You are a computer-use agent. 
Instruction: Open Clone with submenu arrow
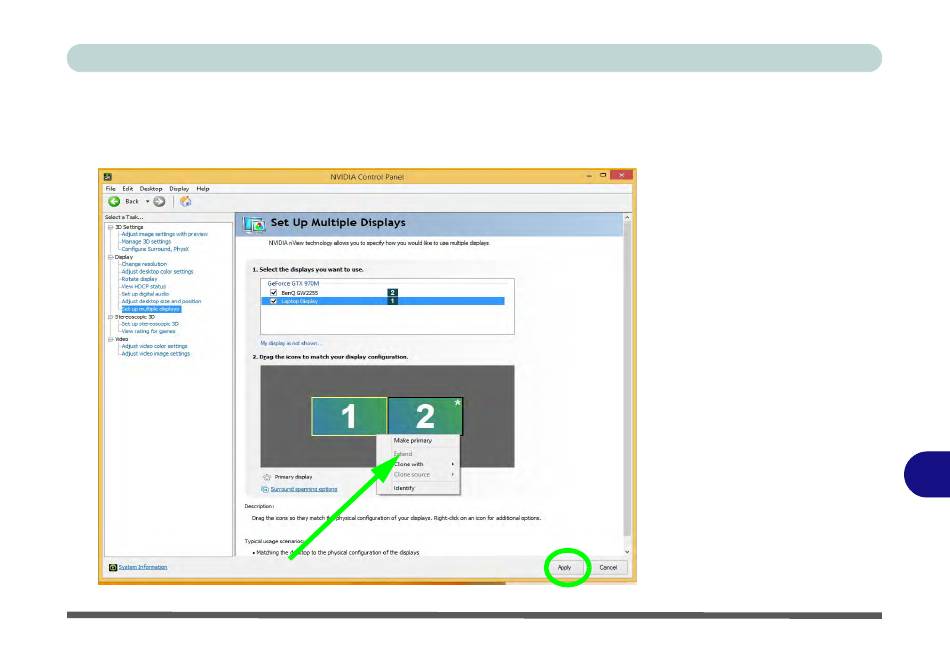click(x=453, y=464)
